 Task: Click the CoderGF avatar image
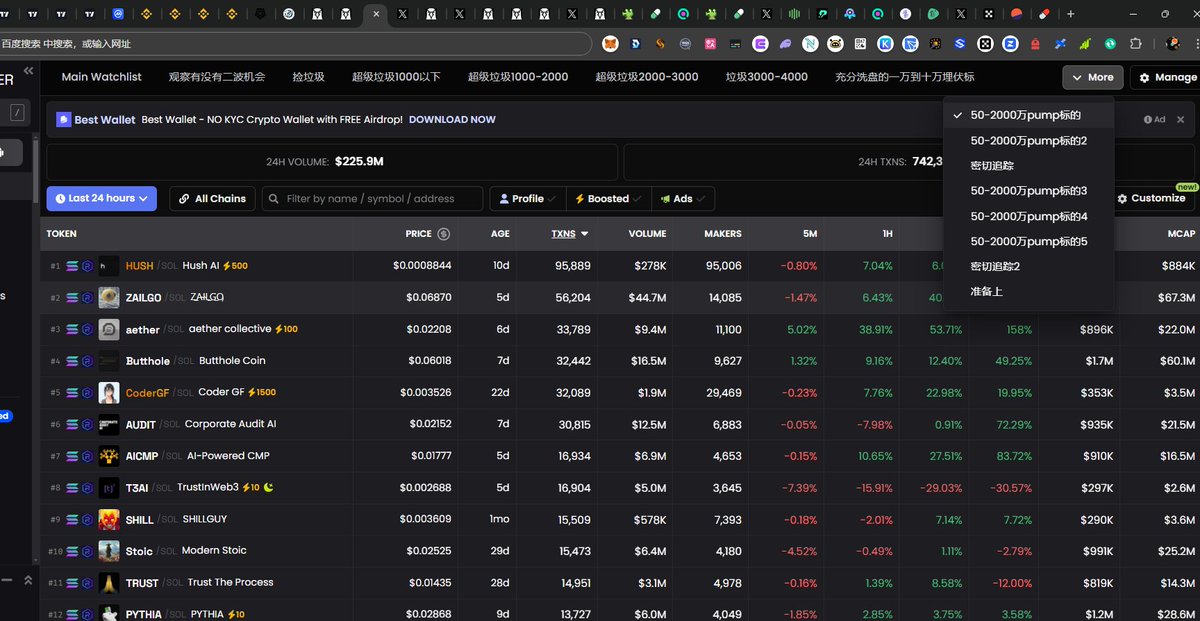point(109,393)
